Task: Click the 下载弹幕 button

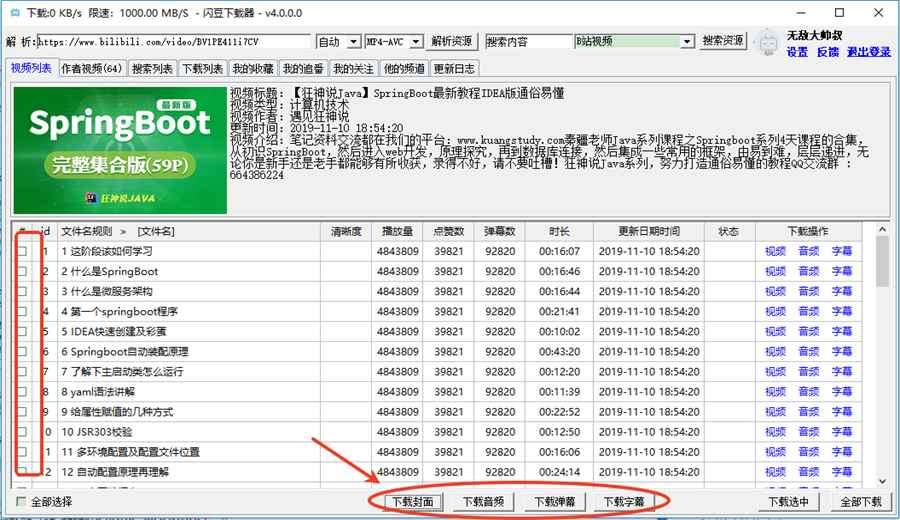Action: pyautogui.click(x=555, y=502)
